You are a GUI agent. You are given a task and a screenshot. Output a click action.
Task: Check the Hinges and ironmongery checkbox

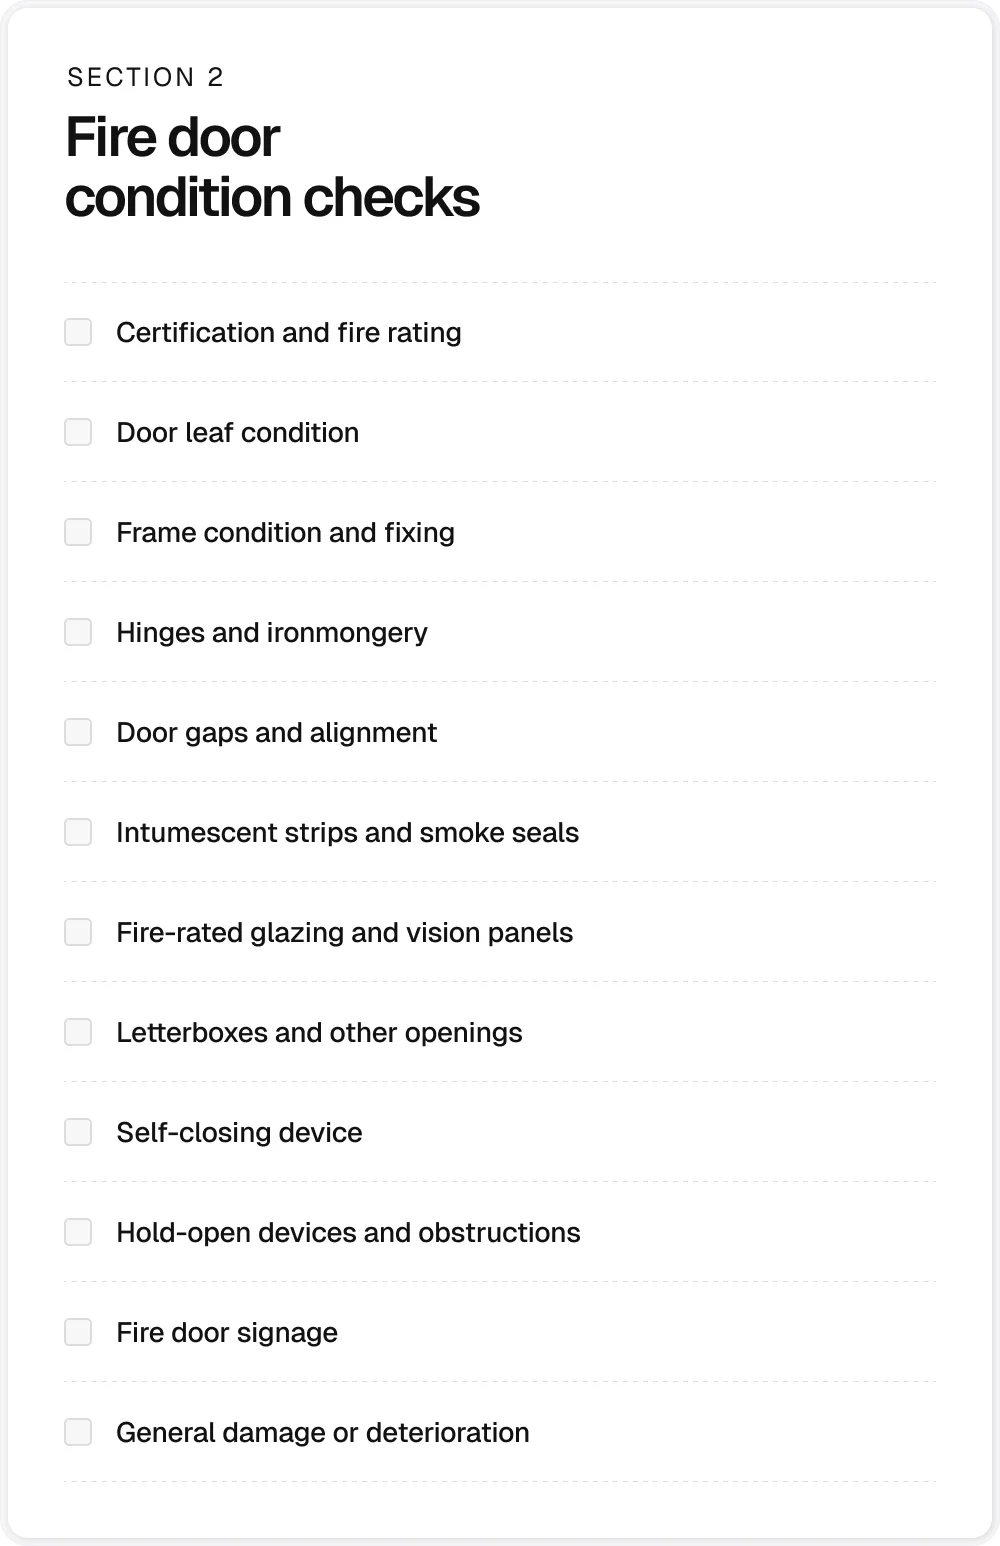point(78,631)
